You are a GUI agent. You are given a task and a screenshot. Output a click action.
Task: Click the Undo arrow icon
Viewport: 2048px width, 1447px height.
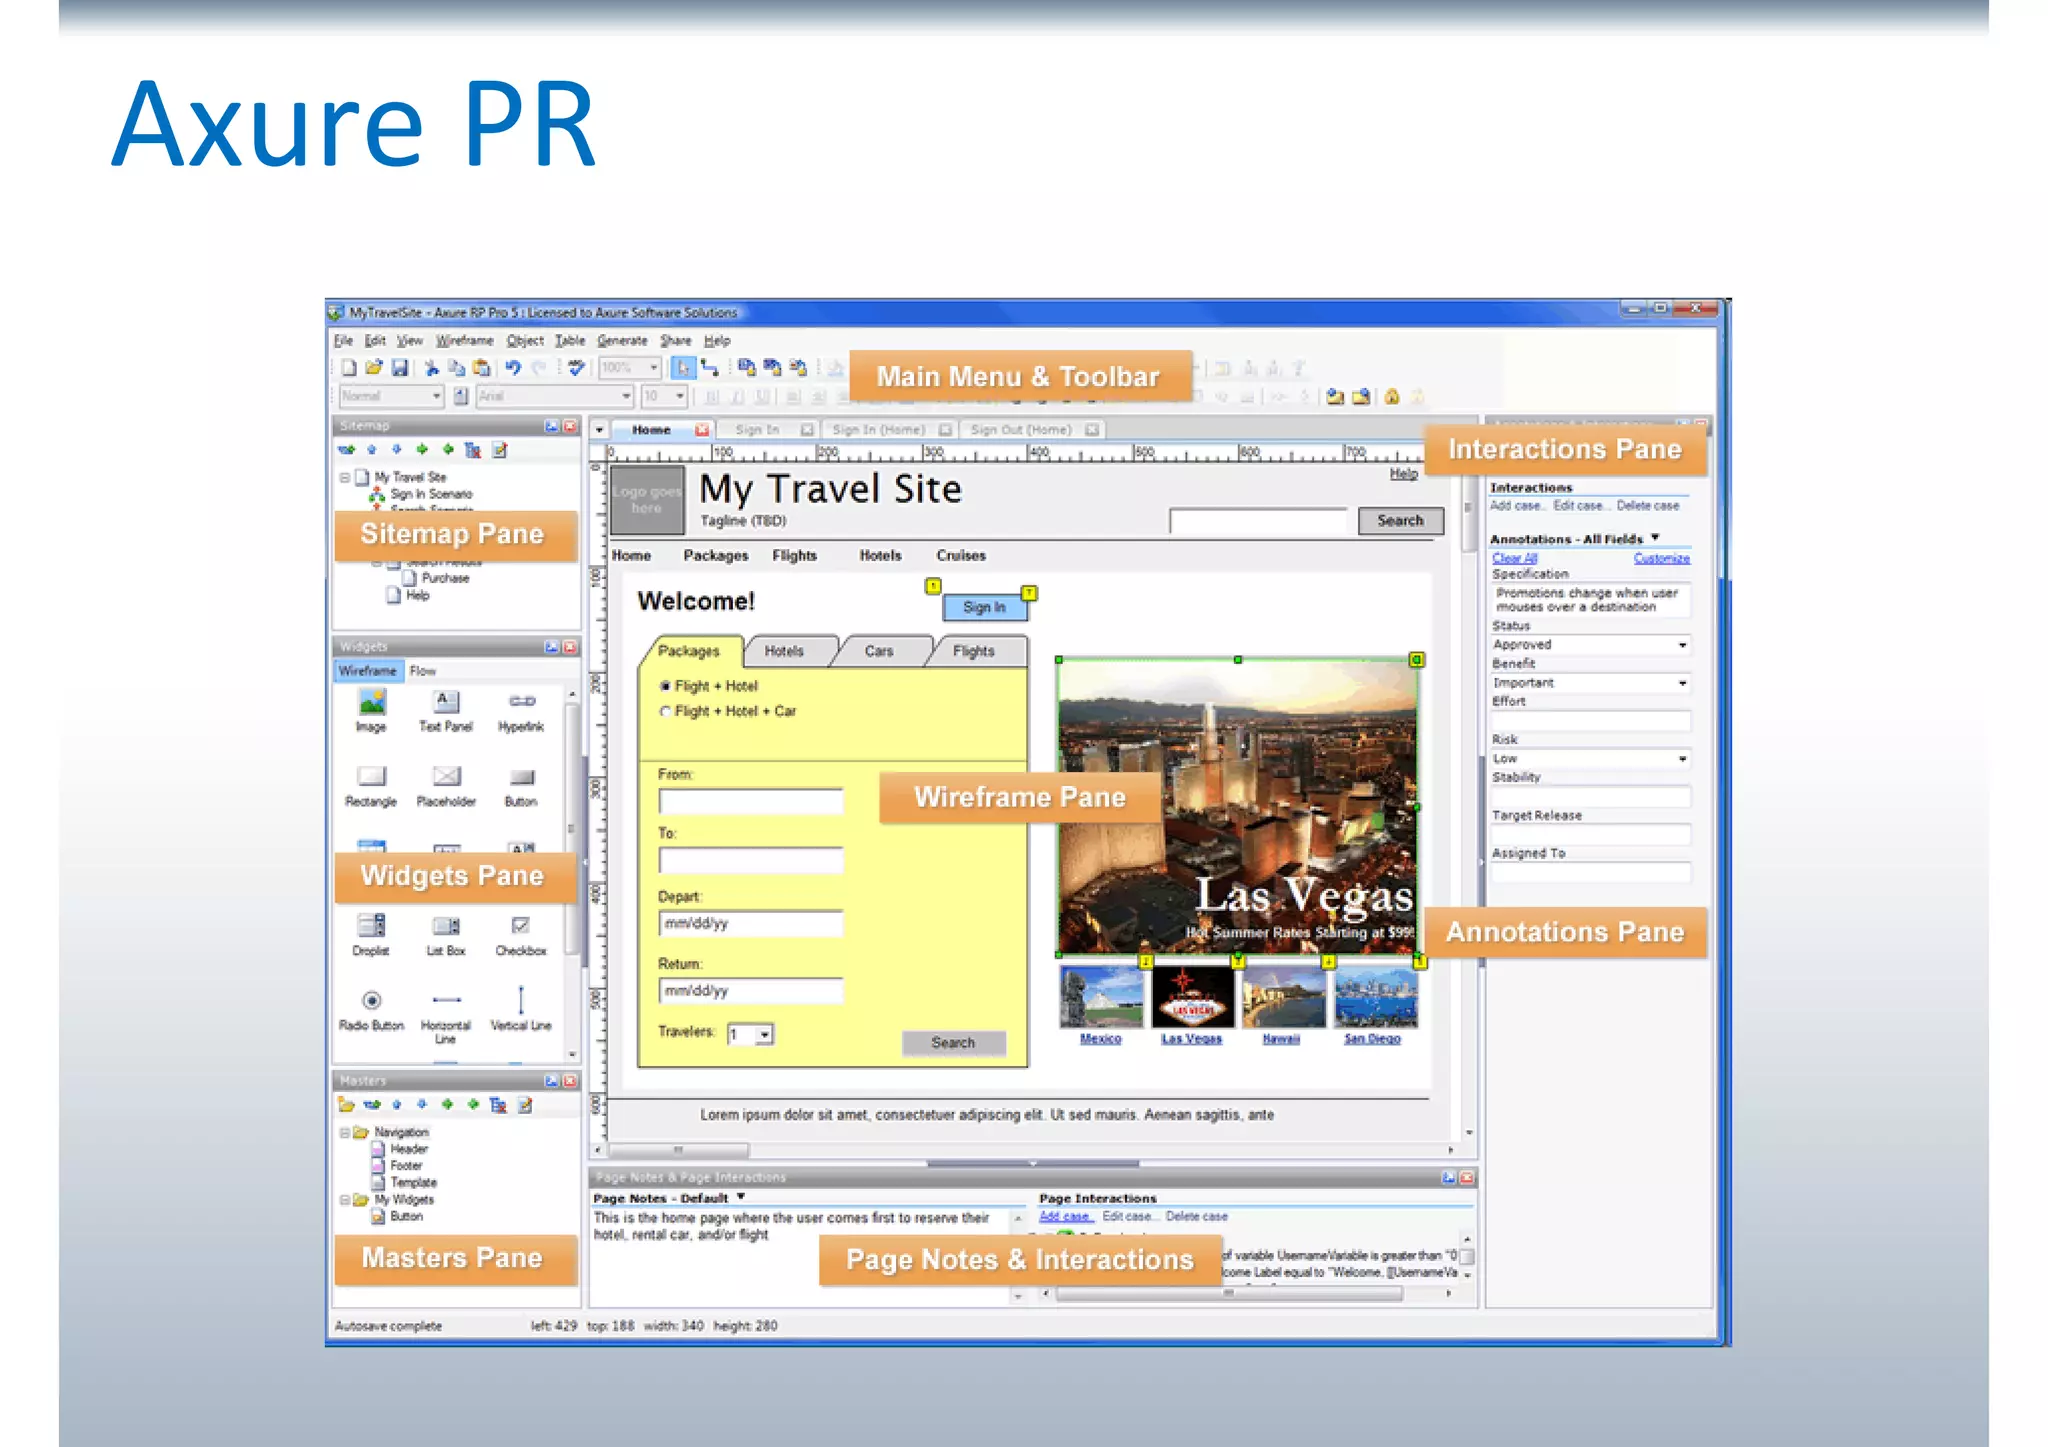coord(513,368)
